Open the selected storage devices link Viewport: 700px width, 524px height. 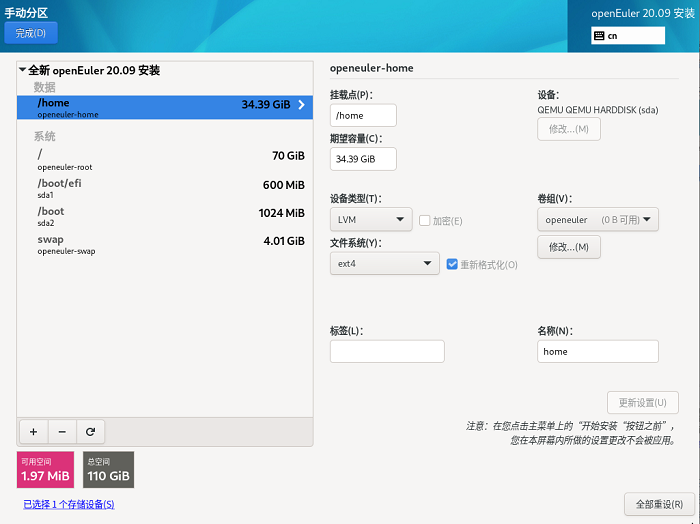[x=69, y=504]
